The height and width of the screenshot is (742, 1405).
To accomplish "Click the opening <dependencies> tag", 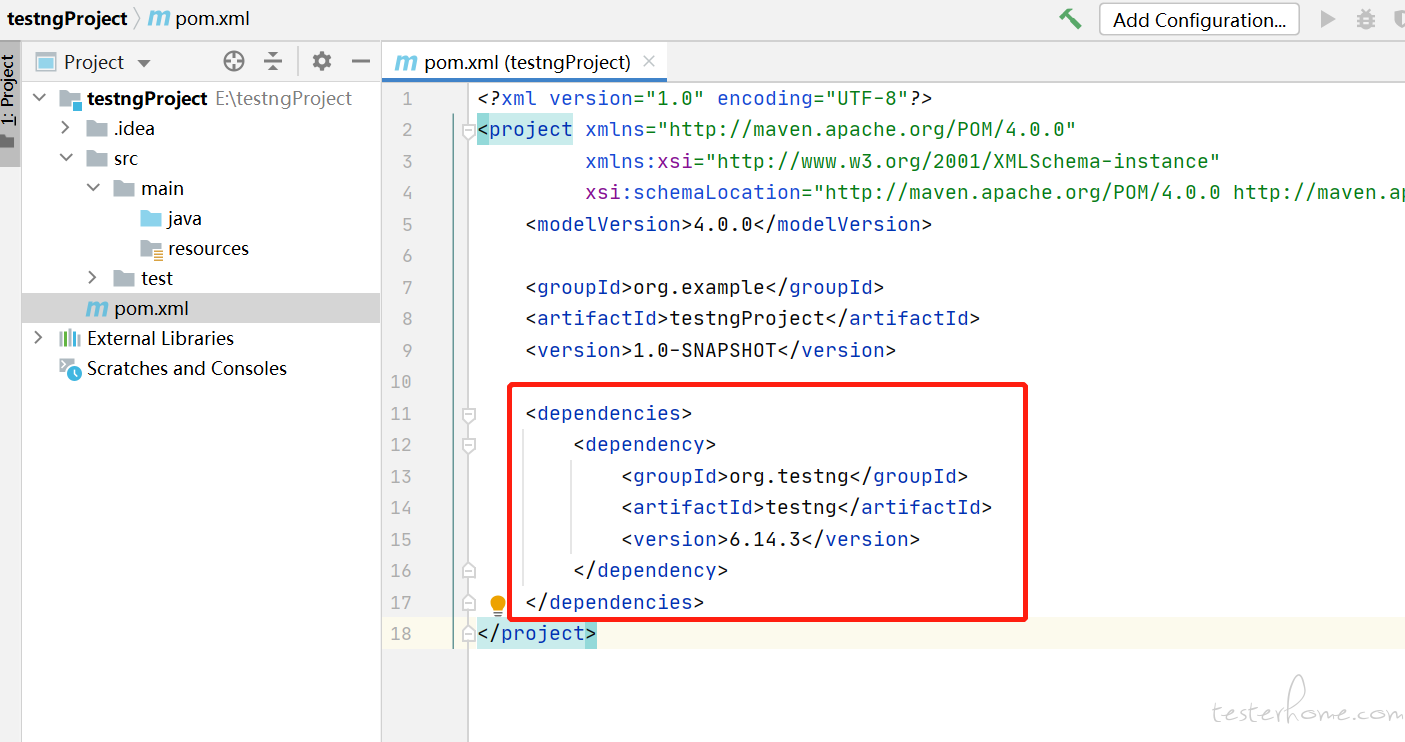I will tap(609, 413).
